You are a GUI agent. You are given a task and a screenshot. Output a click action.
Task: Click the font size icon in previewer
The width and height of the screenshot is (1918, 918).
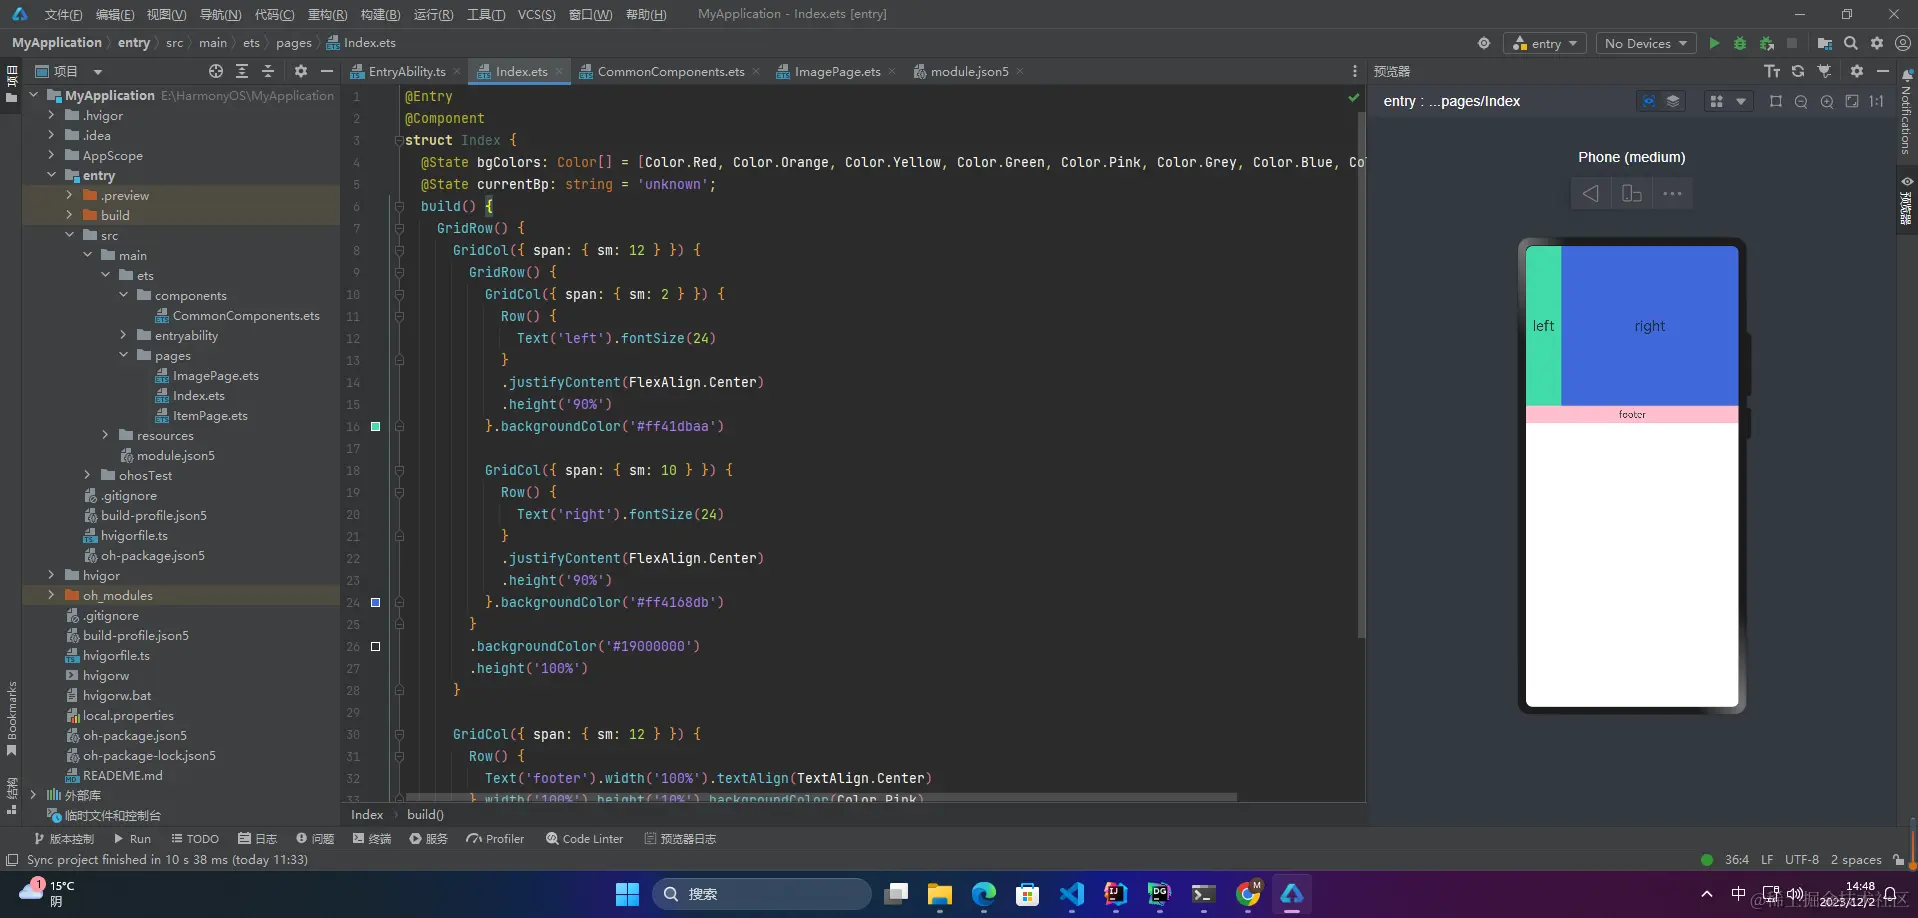[1772, 71]
